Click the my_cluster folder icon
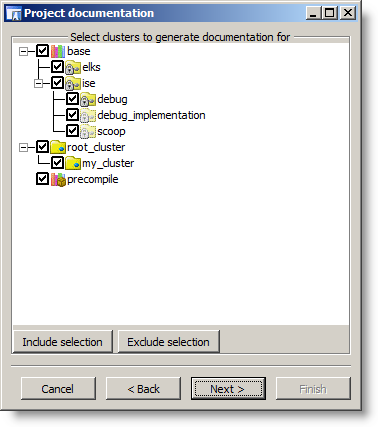This screenshot has width=378, height=427. (73, 163)
